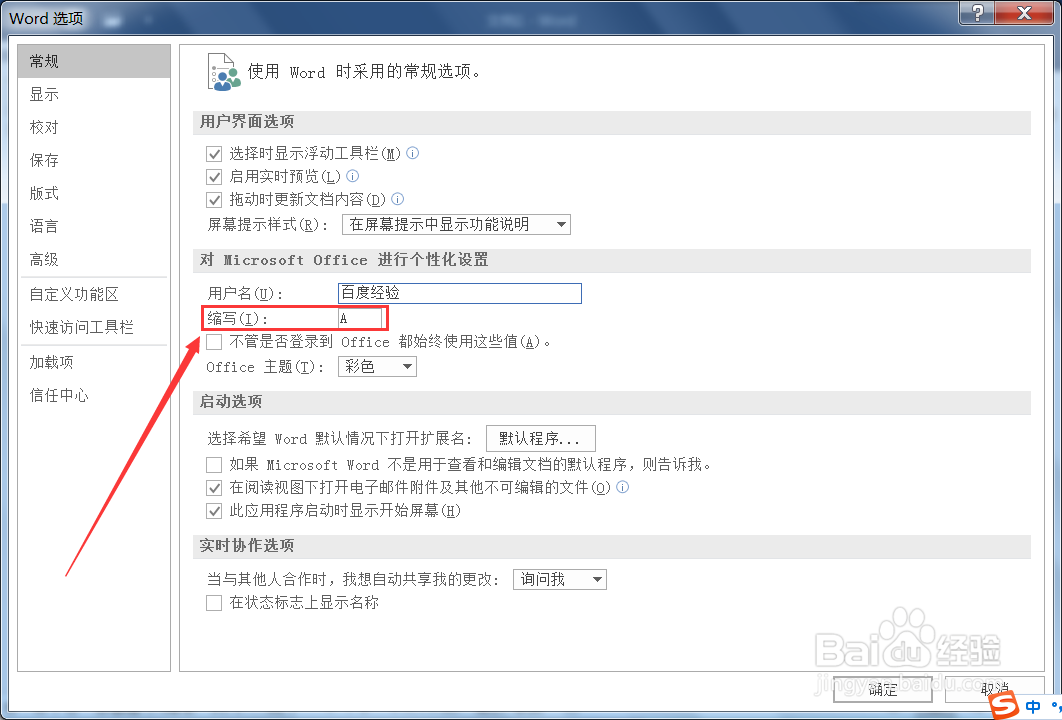Expand the Office 主题 彩色 dropdown
Image resolution: width=1062 pixels, height=720 pixels.
(377, 366)
